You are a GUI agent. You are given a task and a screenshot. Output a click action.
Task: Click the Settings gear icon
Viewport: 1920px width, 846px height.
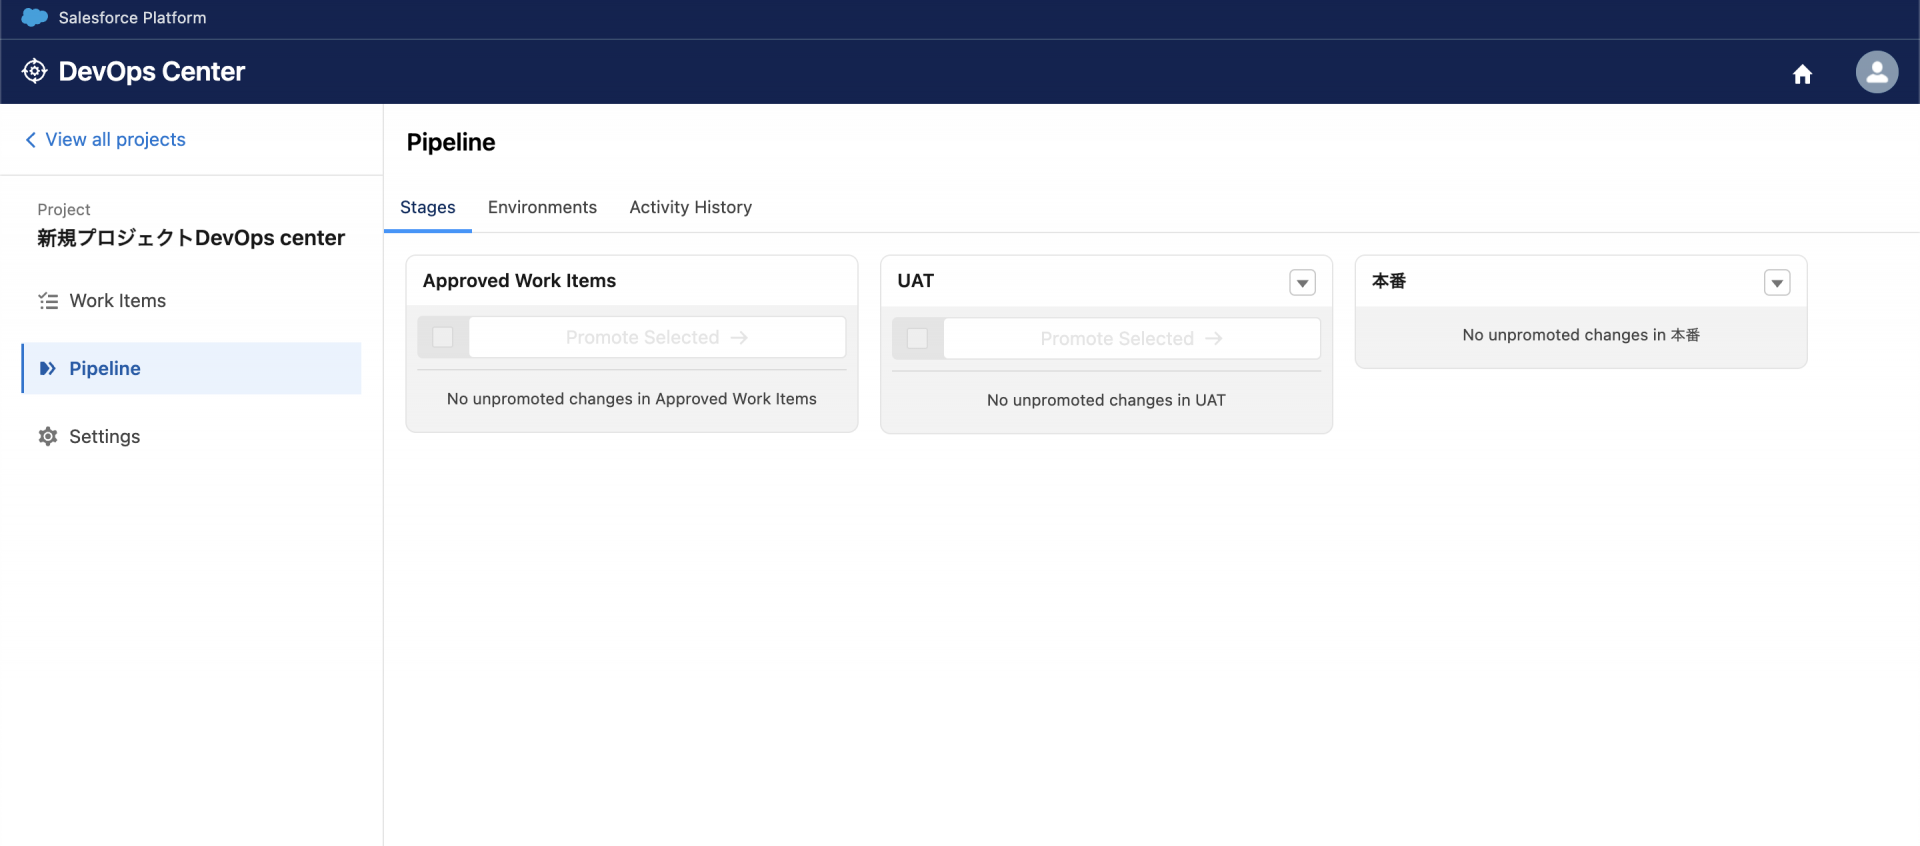click(x=48, y=437)
